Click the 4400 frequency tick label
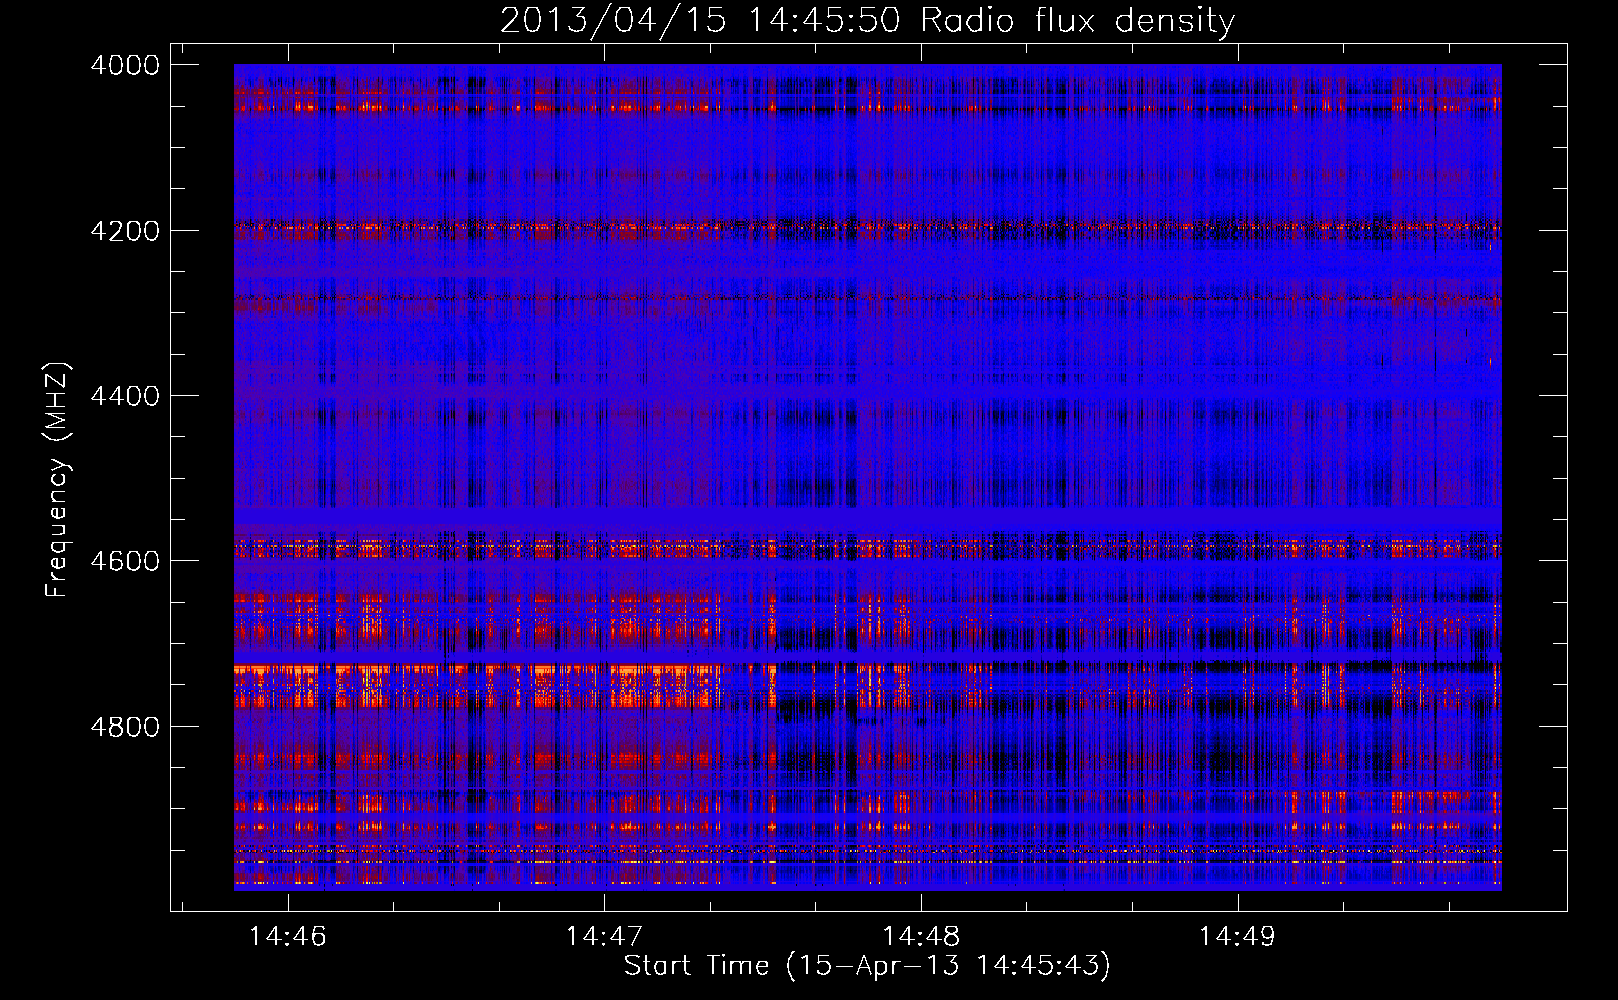The height and width of the screenshot is (1000, 1618). coord(125,396)
